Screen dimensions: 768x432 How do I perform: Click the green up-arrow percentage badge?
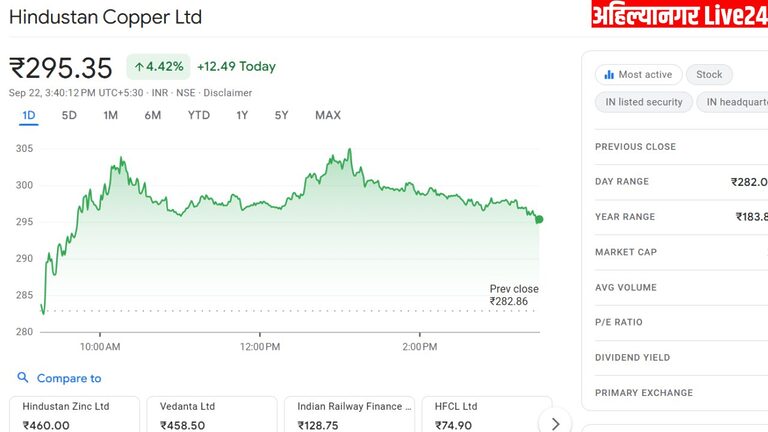pyautogui.click(x=158, y=67)
